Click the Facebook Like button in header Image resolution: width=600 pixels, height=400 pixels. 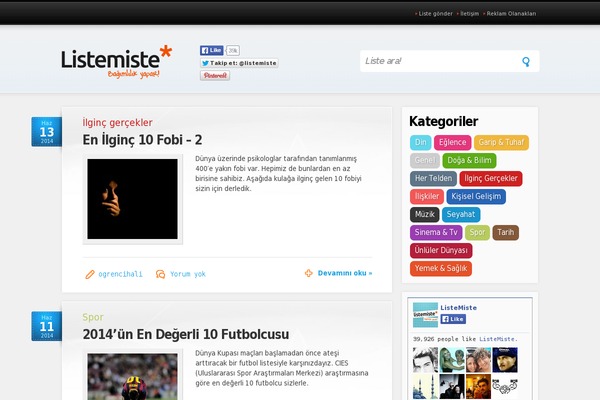(x=212, y=50)
